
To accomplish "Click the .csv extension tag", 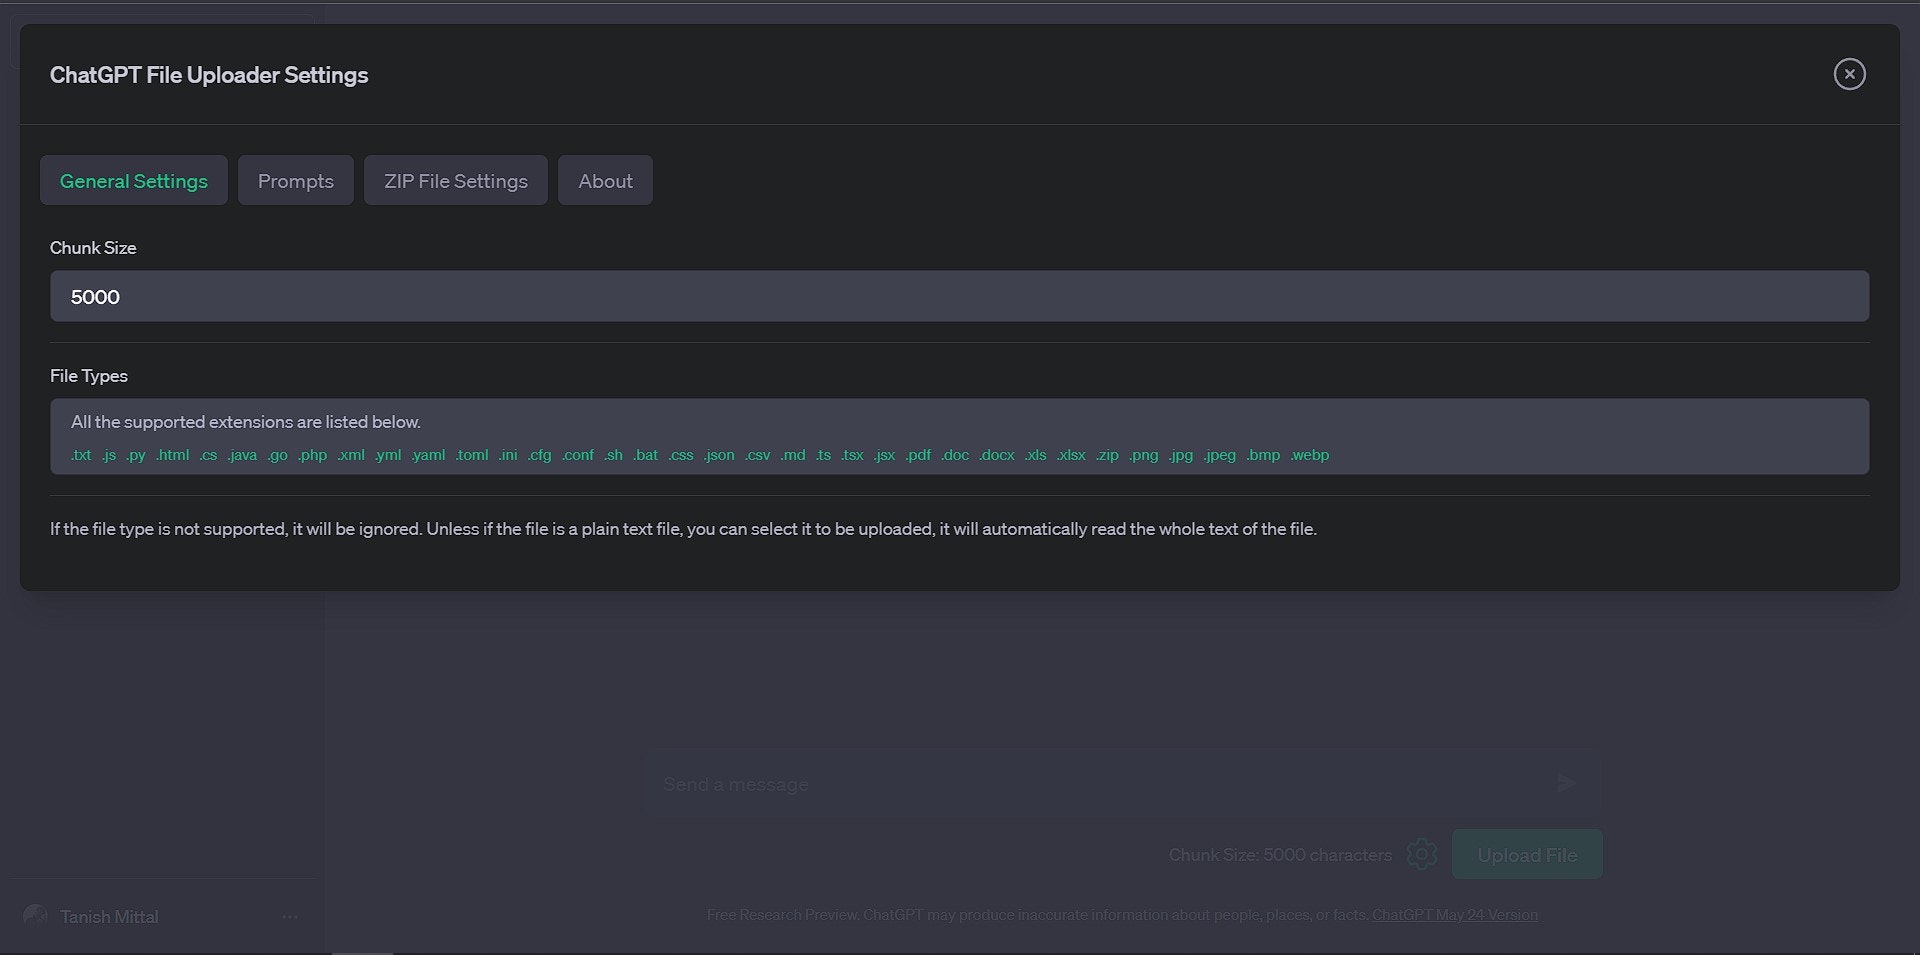I will (x=758, y=455).
